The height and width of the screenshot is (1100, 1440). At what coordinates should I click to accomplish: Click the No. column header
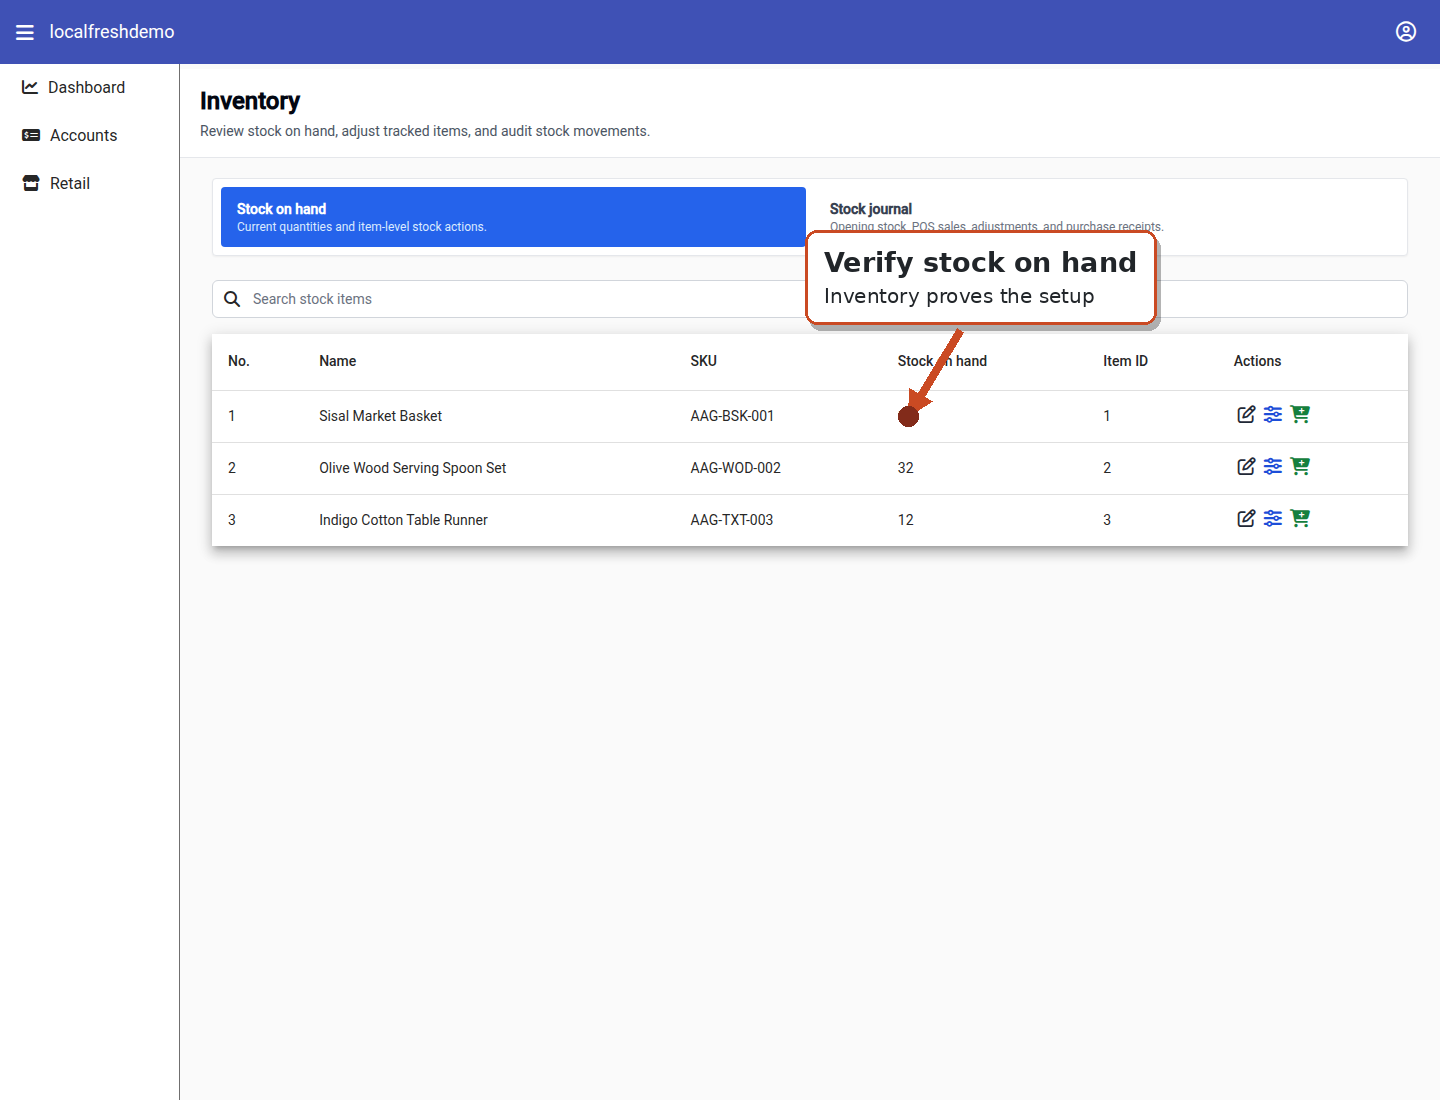239,361
